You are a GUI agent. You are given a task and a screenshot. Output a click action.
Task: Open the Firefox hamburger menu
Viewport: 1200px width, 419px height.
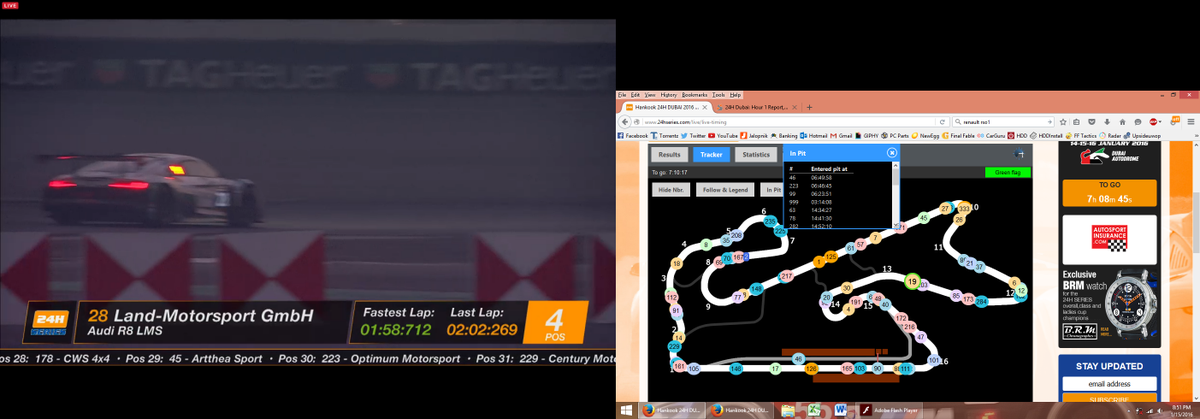click(1190, 122)
